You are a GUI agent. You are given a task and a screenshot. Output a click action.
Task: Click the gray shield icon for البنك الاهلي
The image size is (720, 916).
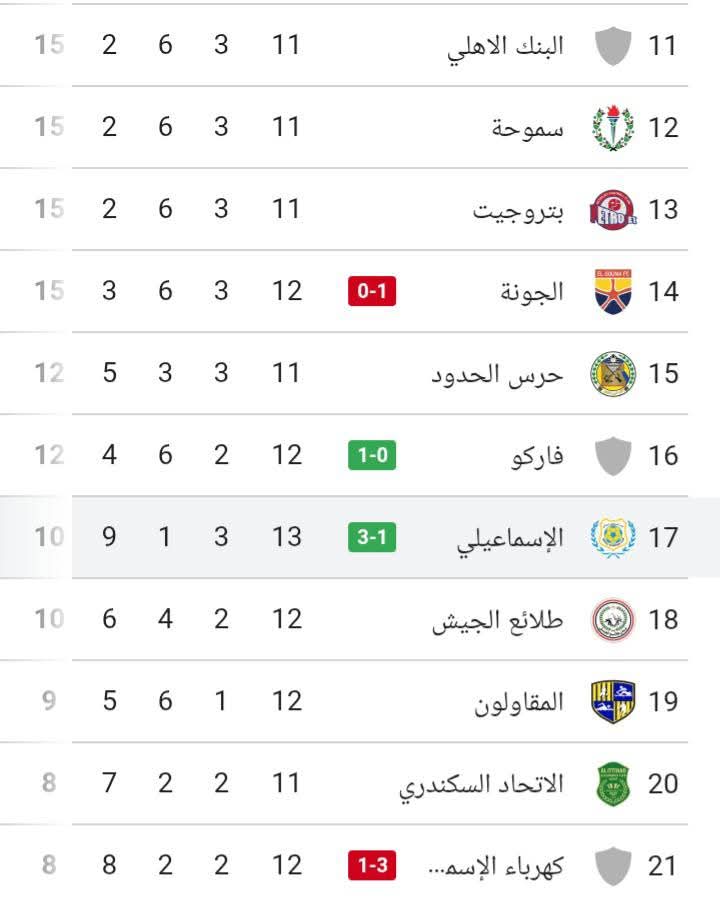(613, 46)
